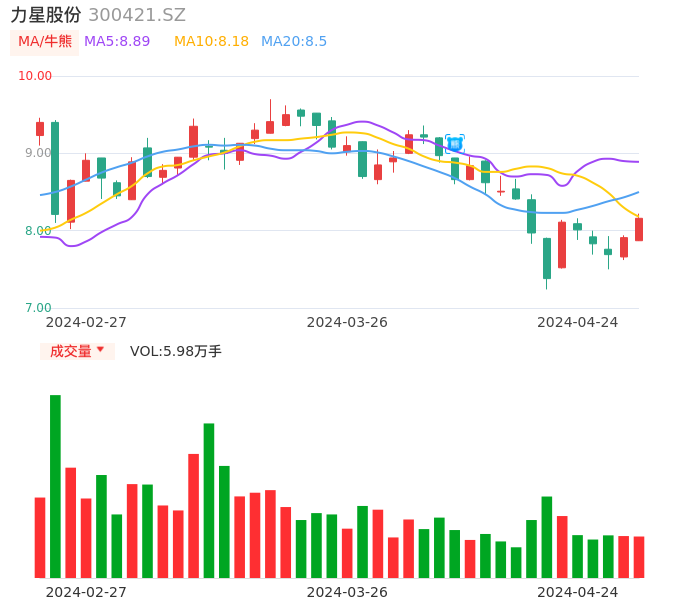Toggle the MA5 purple line legend
Viewport: 686px width, 606px height.
(x=117, y=42)
